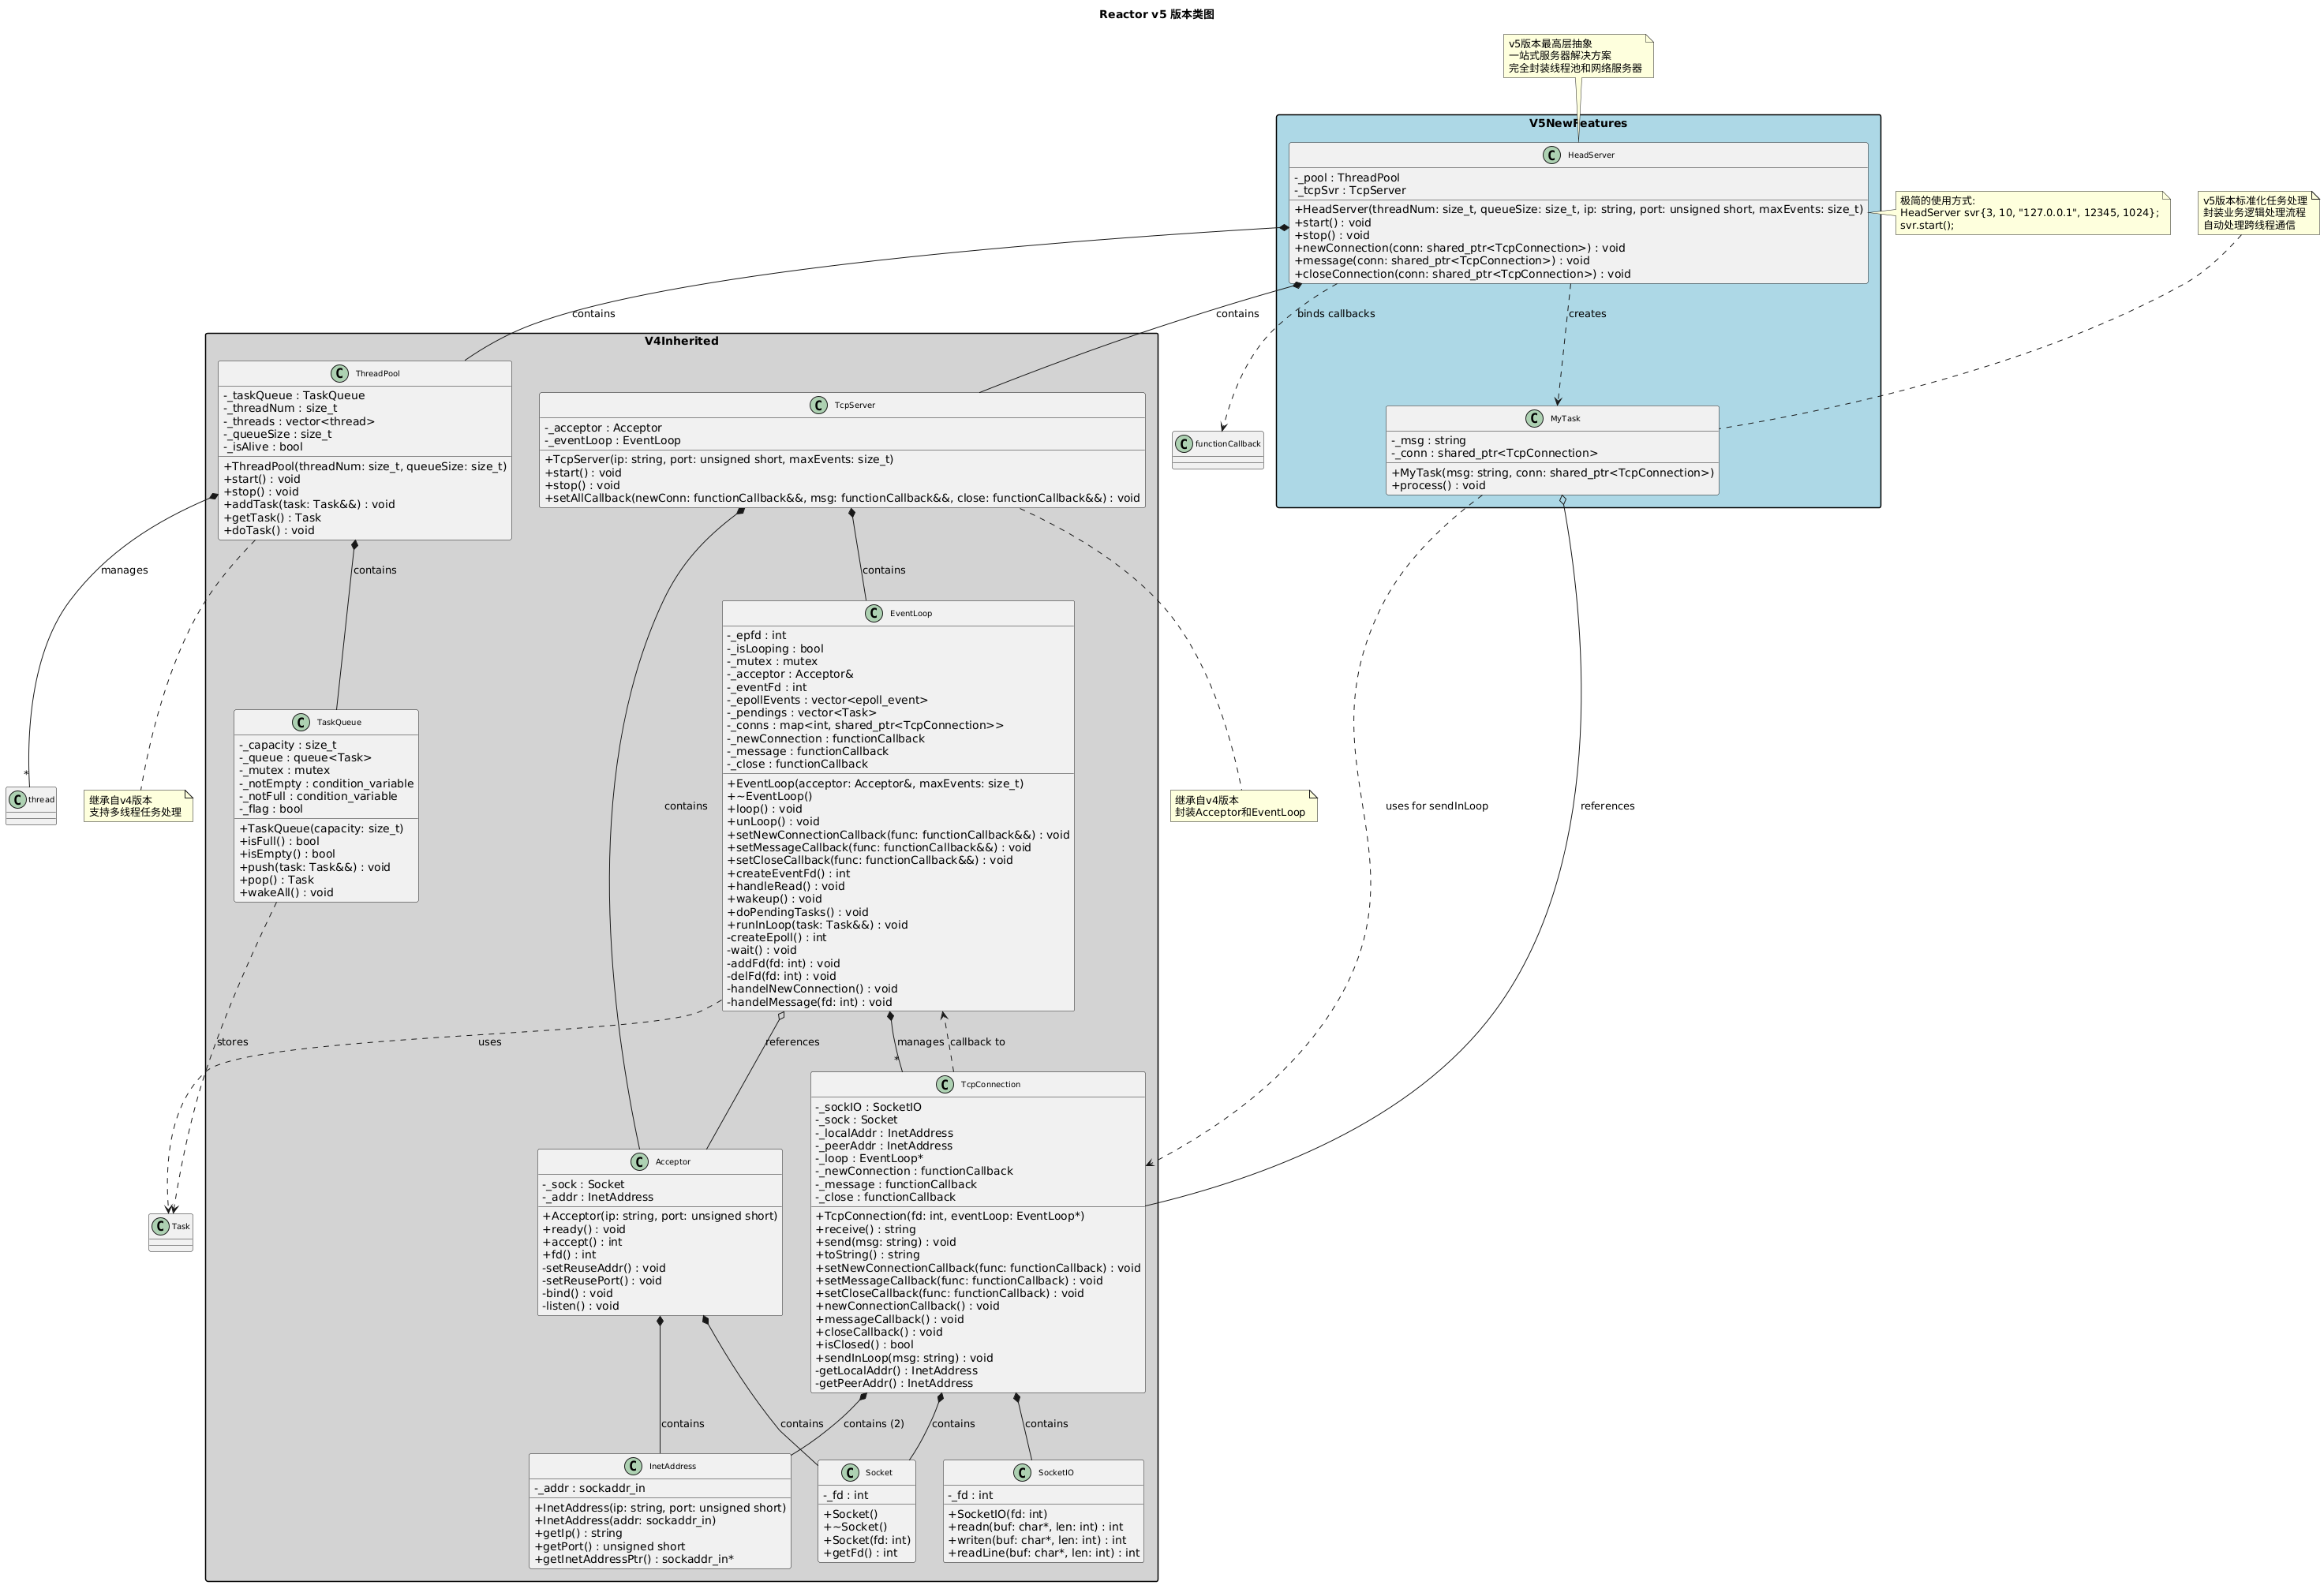Image resolution: width=2324 pixels, height=1585 pixels.
Task: Click the note 封装Acceptor和EventLoop
Action: (1244, 806)
